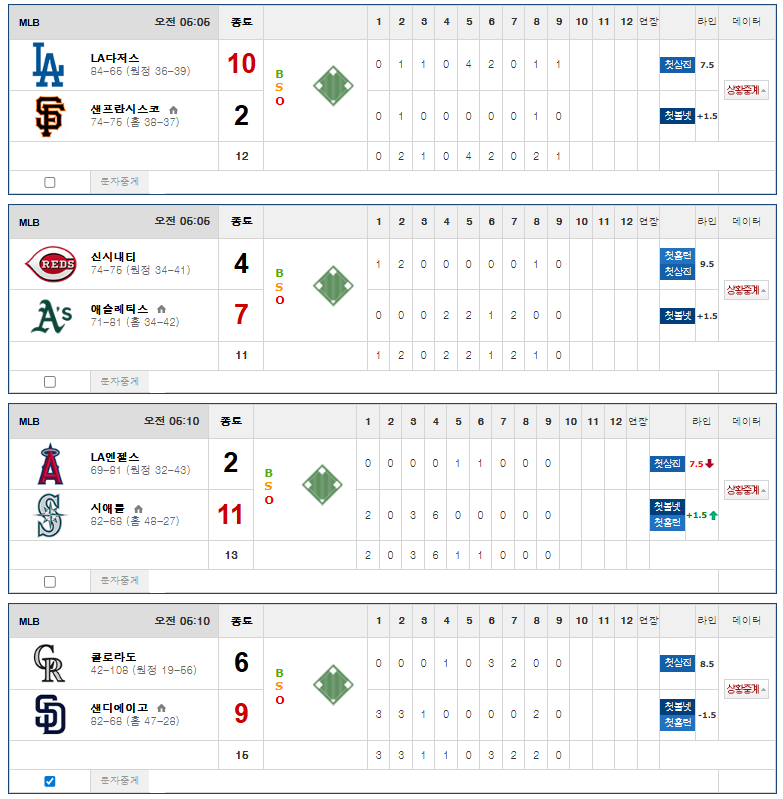Open 문자중계 for the Dodgers-Giants game

pyautogui.click(x=119, y=182)
